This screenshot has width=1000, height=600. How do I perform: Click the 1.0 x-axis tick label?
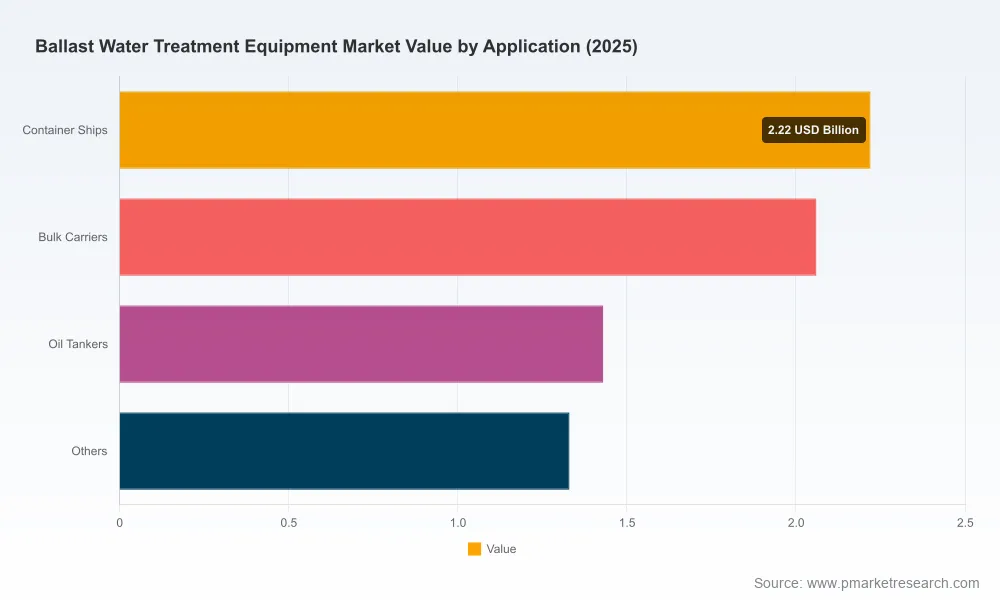pyautogui.click(x=458, y=523)
